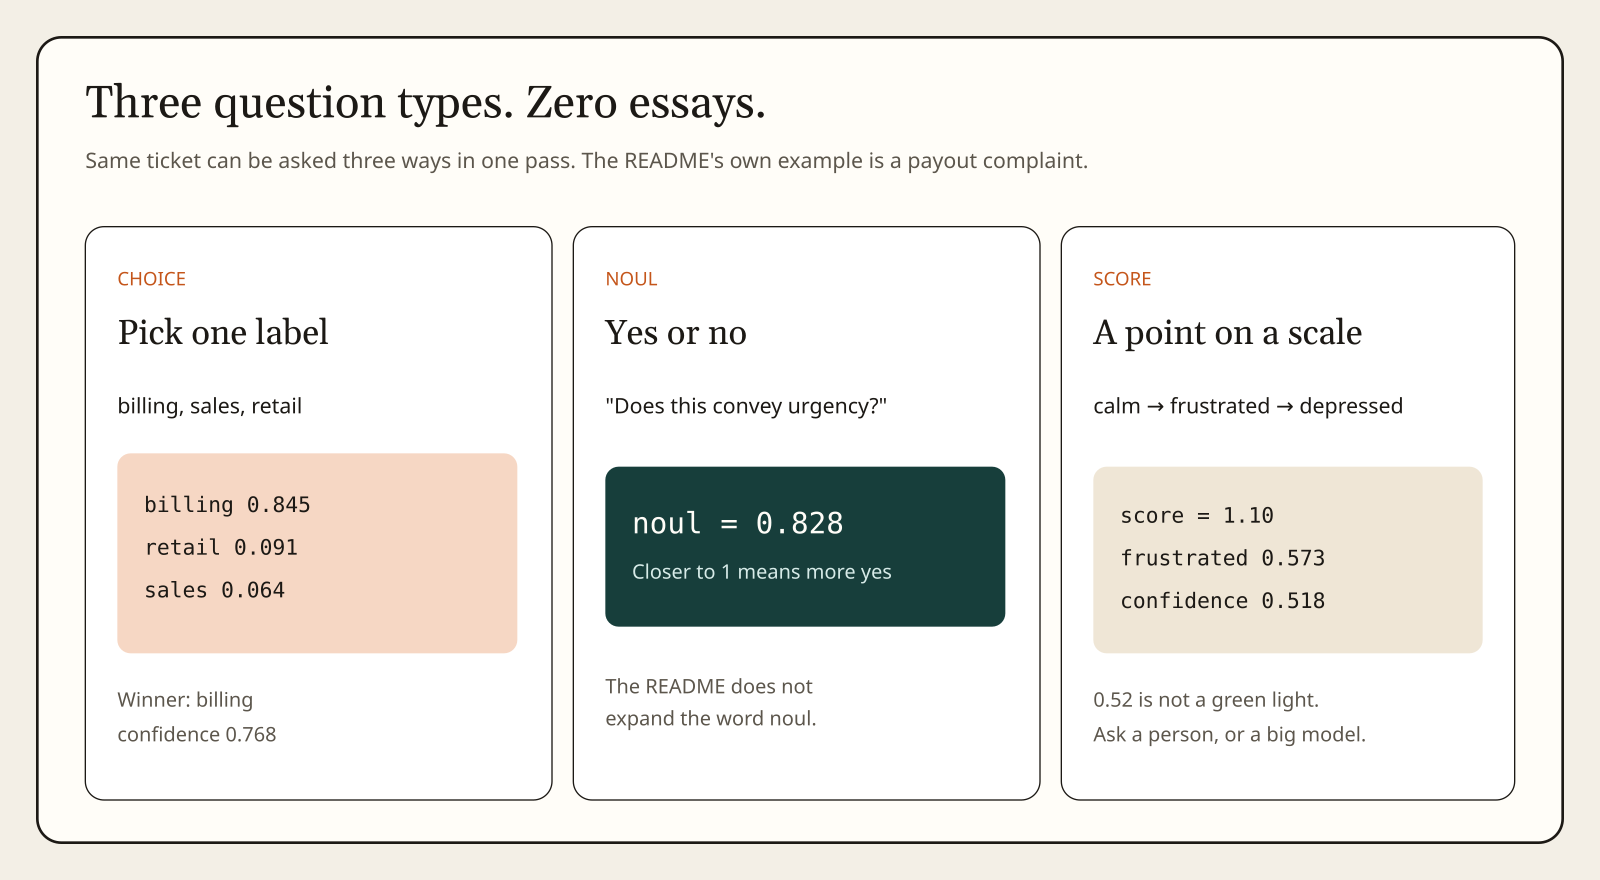Click the orange NOUL label
This screenshot has width=1600, height=880.
pos(631,279)
